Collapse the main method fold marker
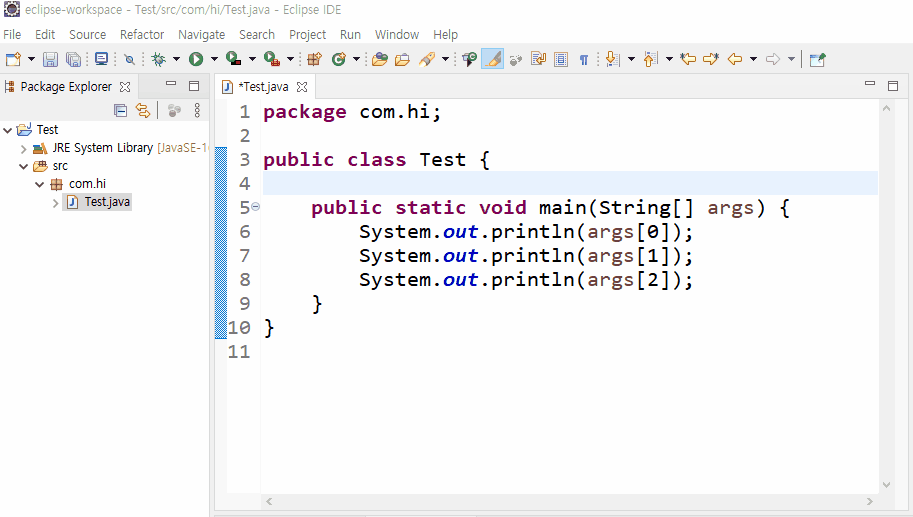 tap(256, 207)
